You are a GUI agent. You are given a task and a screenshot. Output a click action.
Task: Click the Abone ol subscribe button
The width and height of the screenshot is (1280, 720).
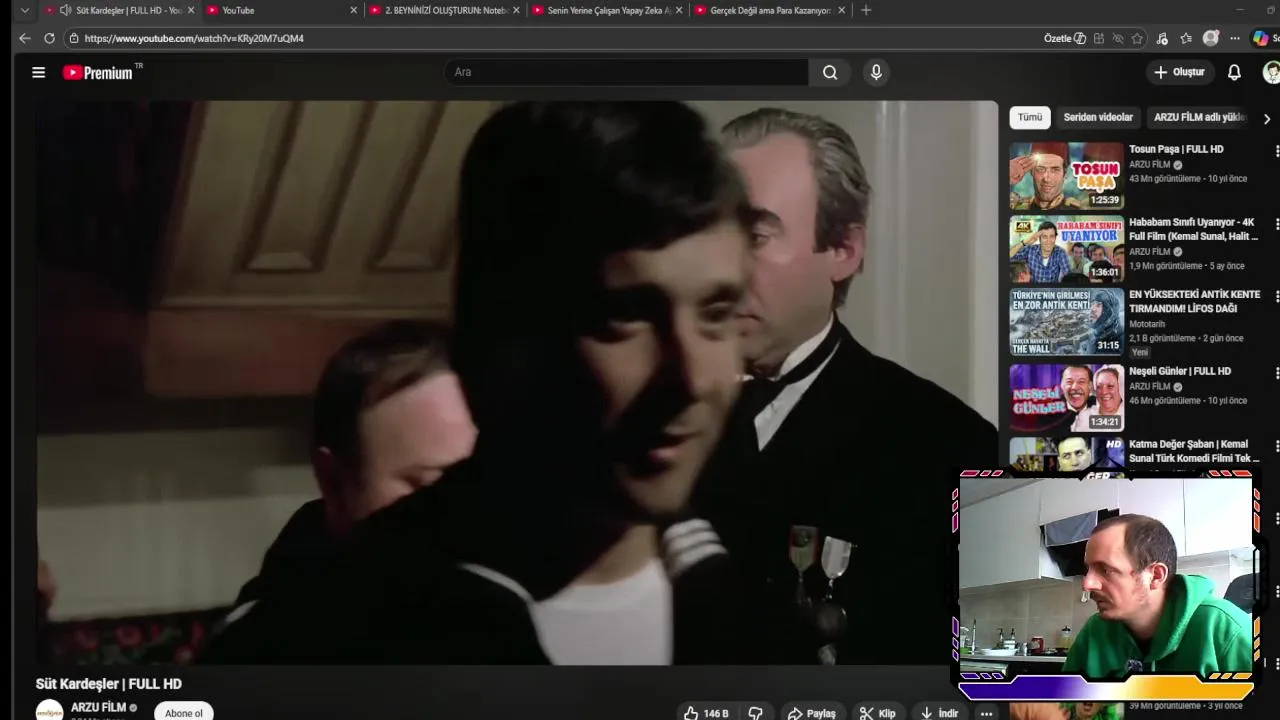[x=184, y=713]
